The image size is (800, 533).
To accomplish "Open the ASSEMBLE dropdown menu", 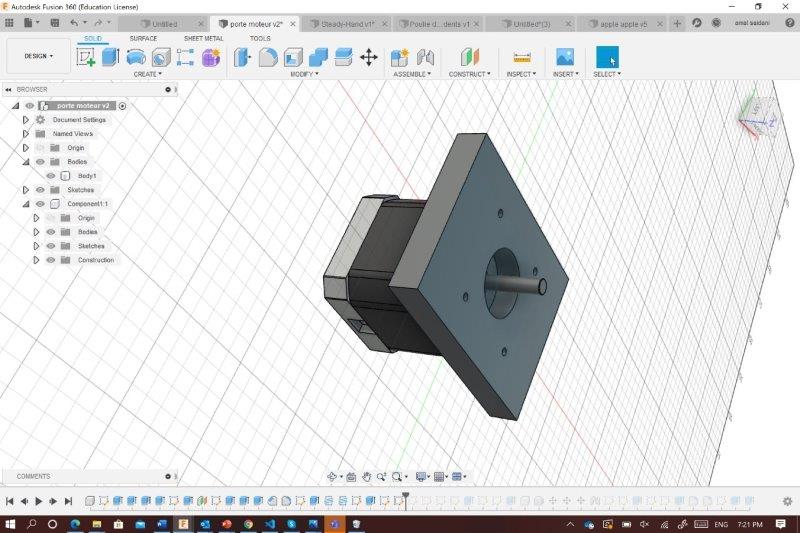I will pyautogui.click(x=412, y=74).
